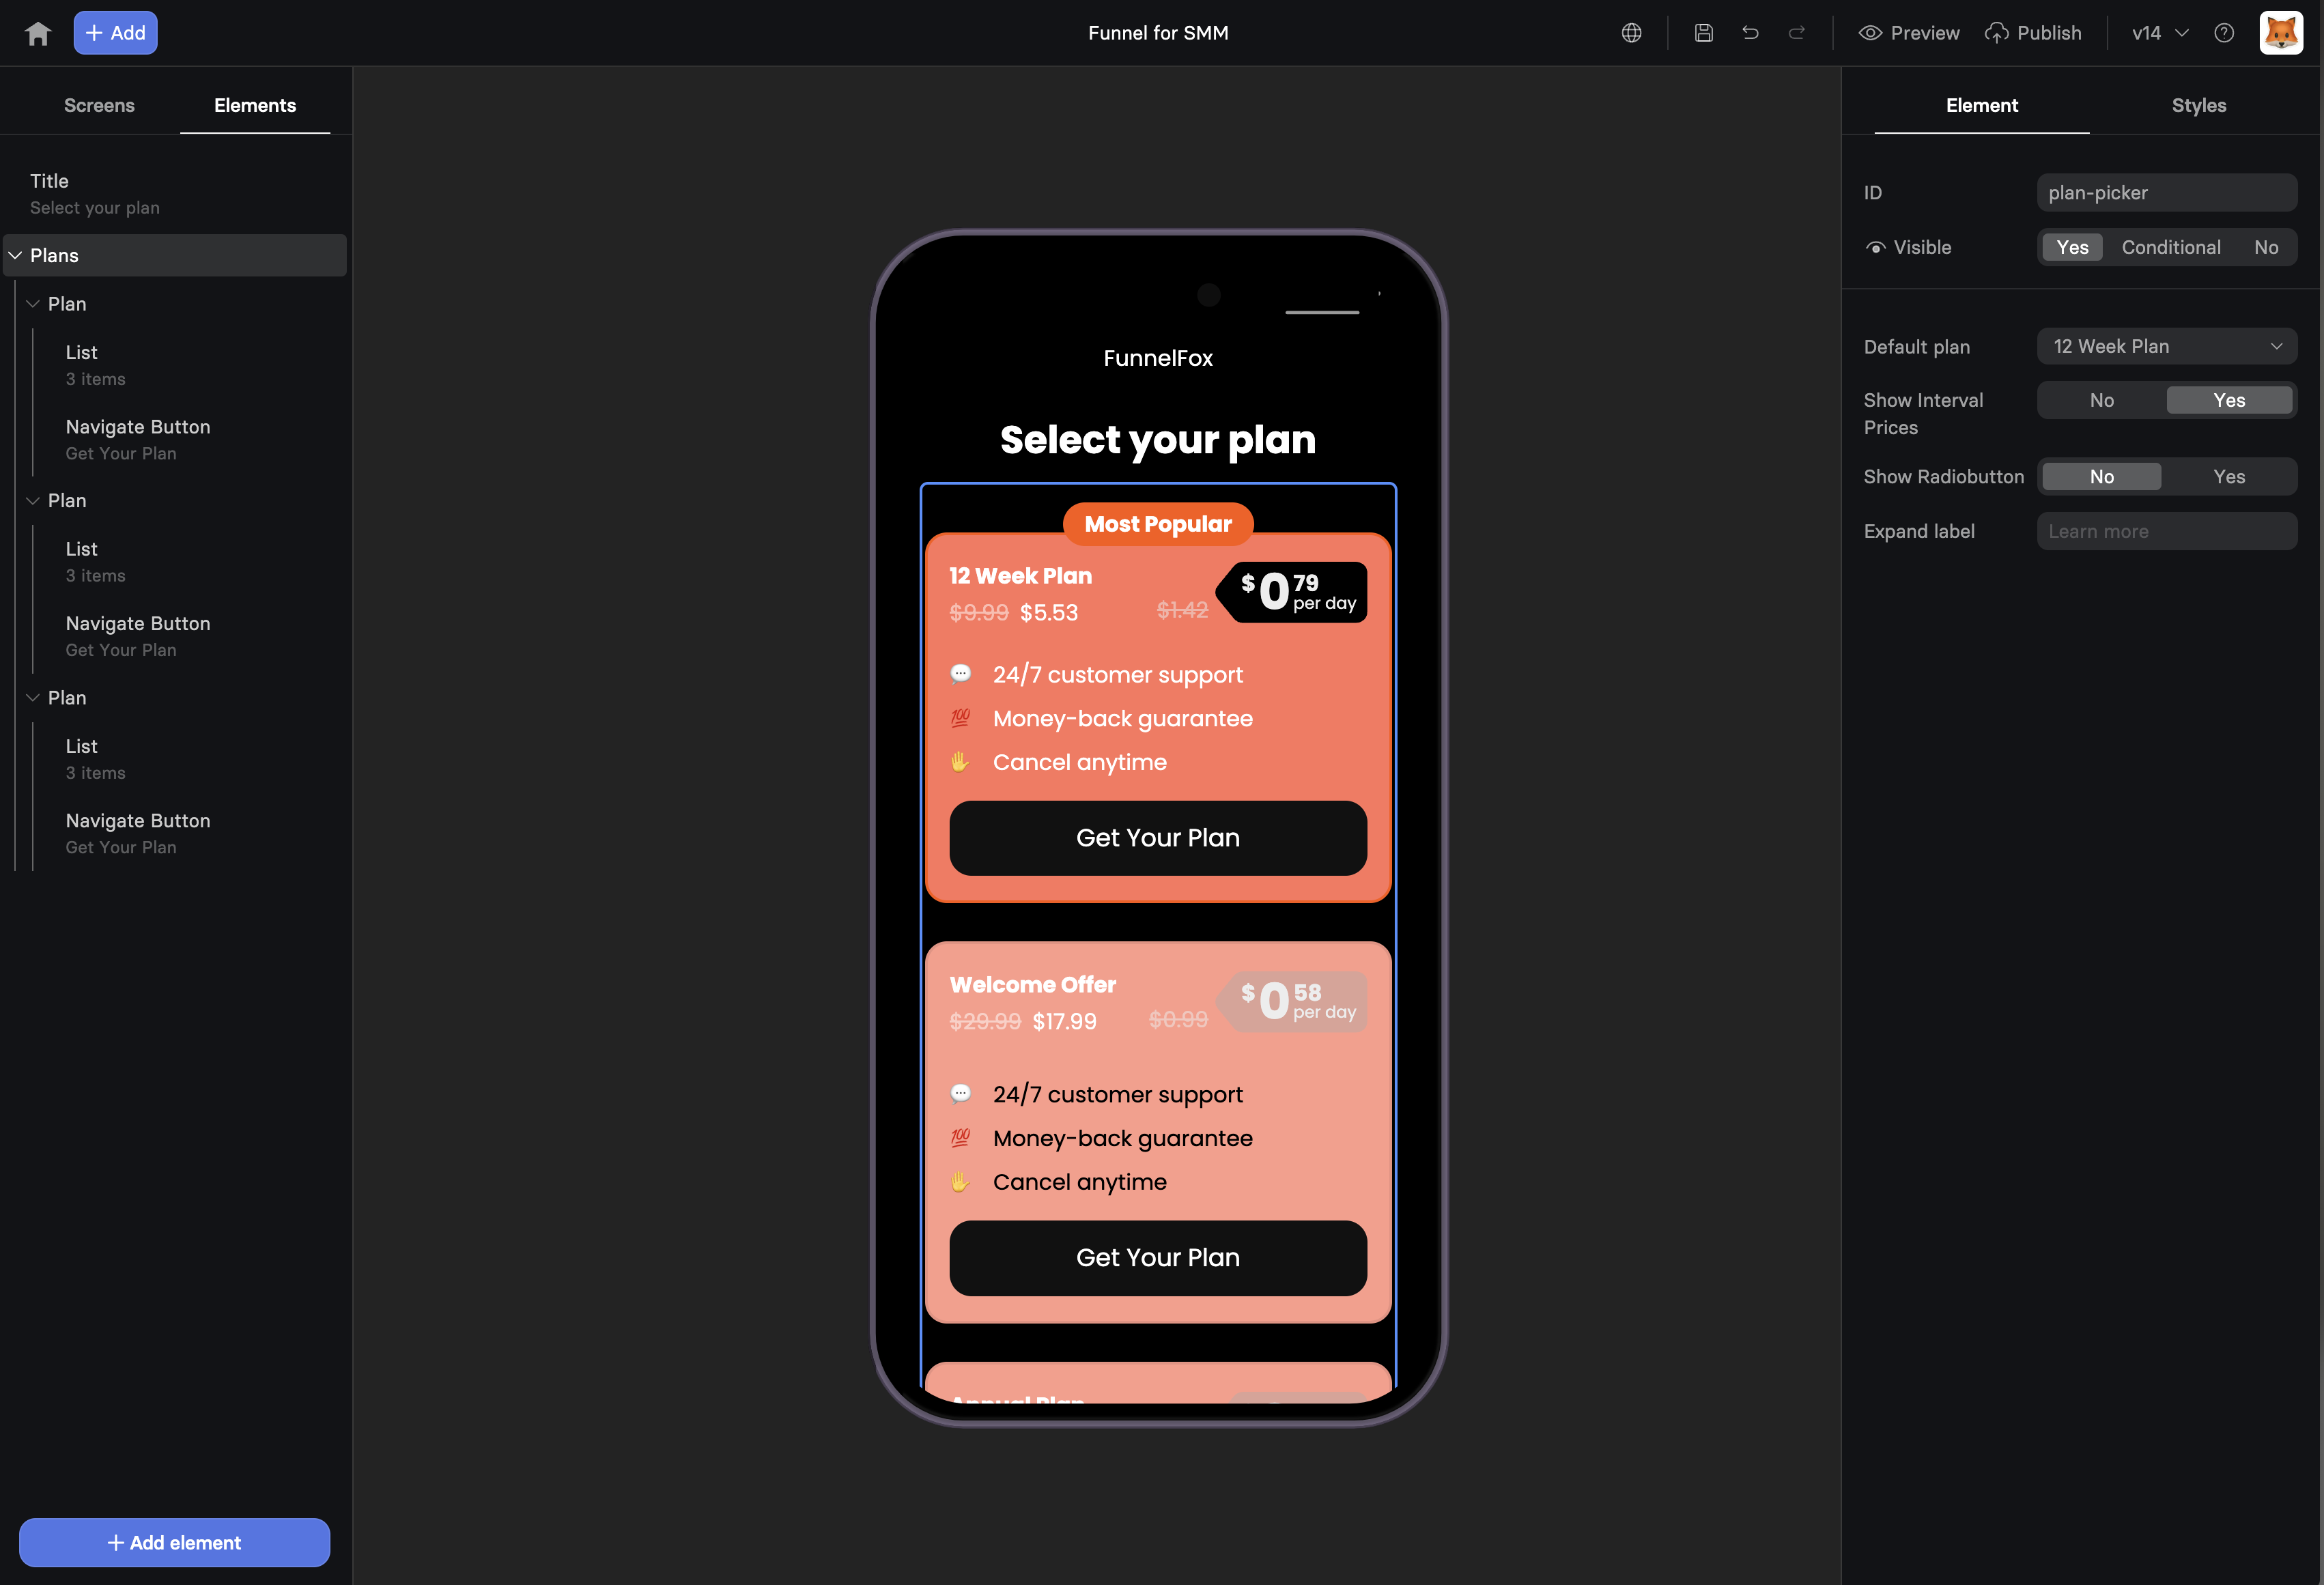Open the globe language icon
The width and height of the screenshot is (2324, 1585).
coord(1631,33)
